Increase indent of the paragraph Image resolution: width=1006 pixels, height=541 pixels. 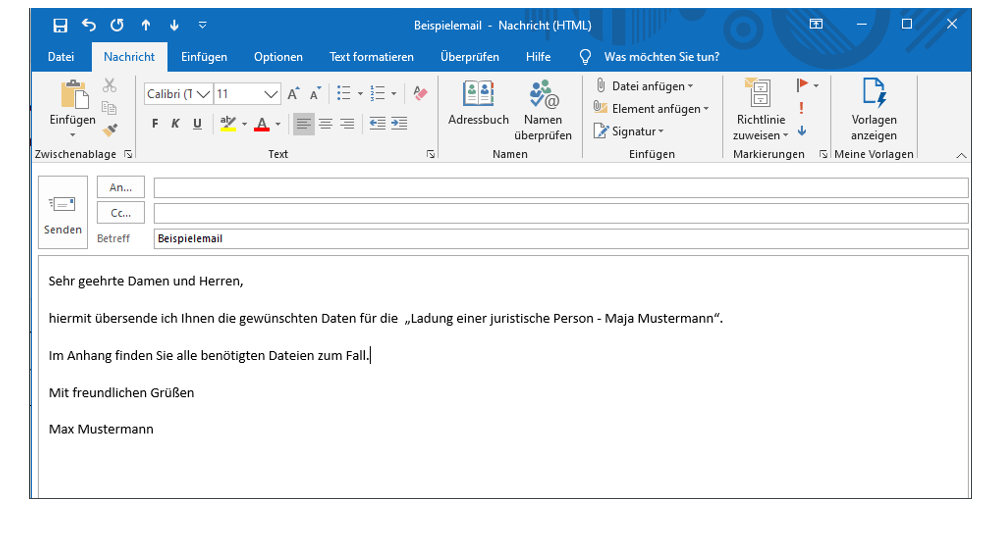pyautogui.click(x=399, y=124)
